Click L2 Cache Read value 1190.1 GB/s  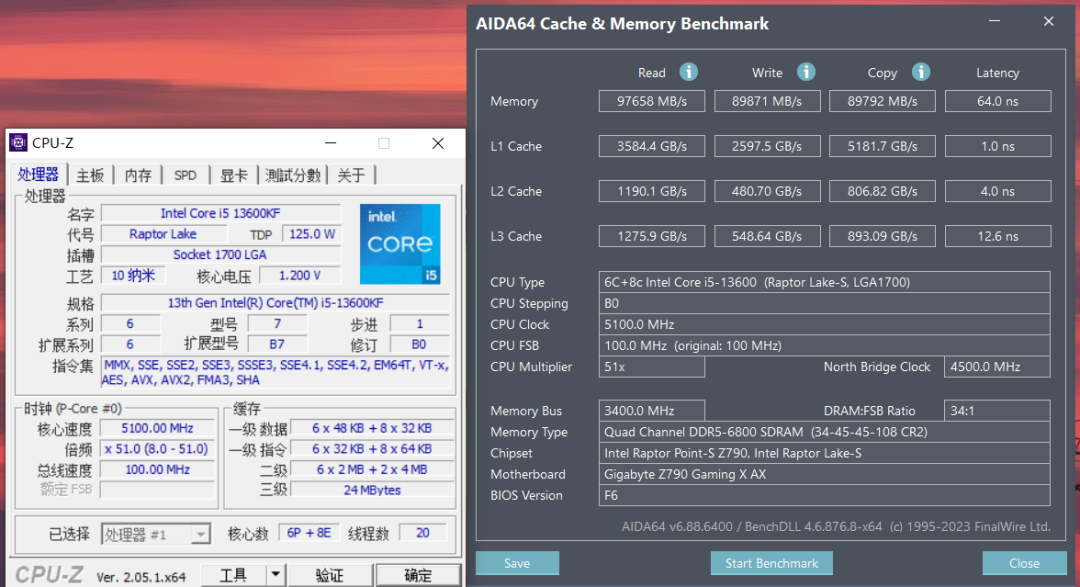[652, 191]
